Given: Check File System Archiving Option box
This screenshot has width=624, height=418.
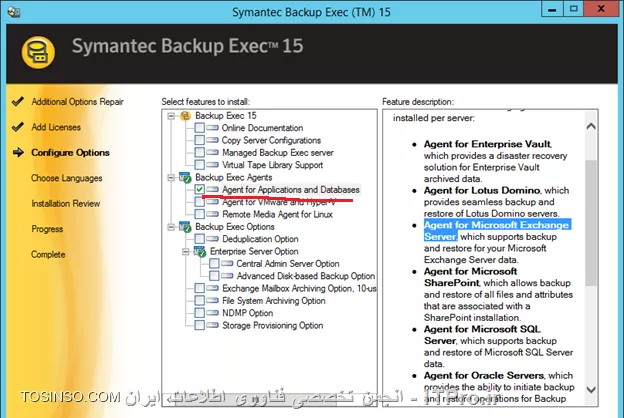Looking at the screenshot, I should click(x=200, y=301).
